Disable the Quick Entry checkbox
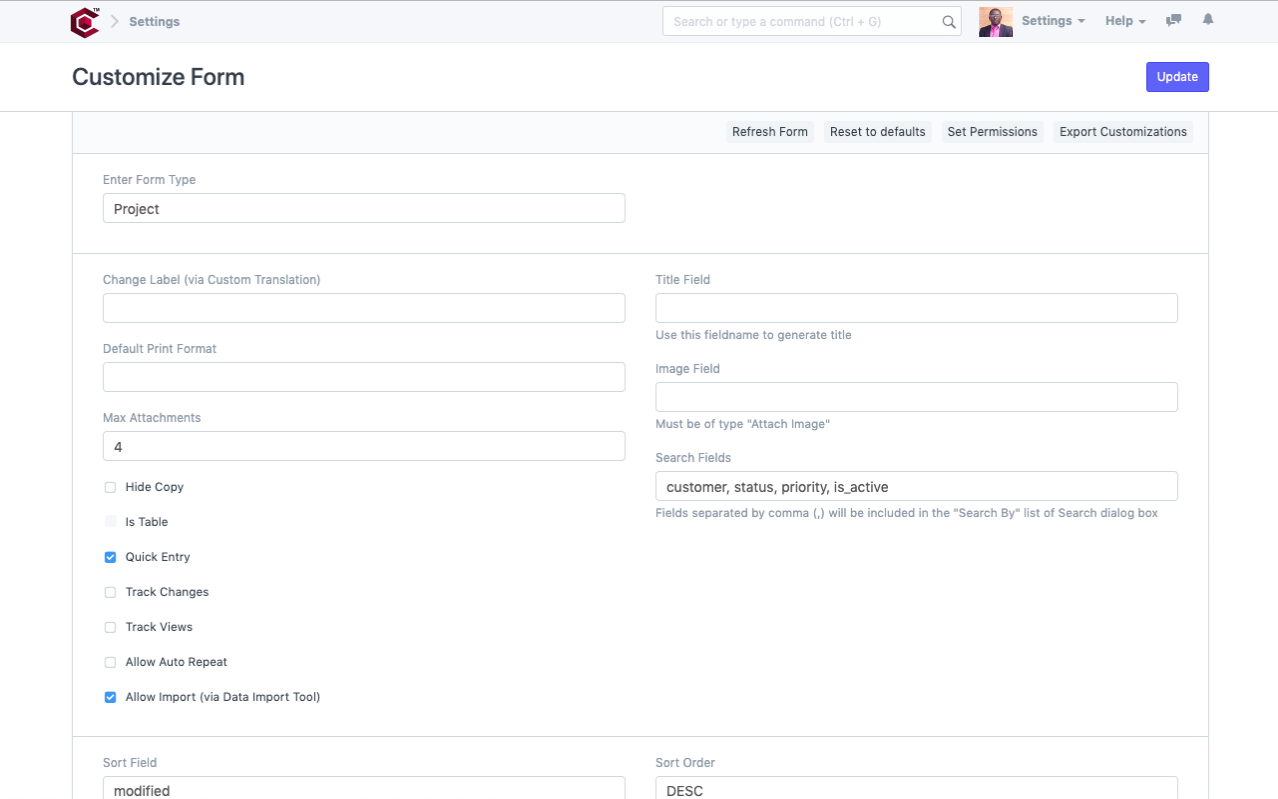 110,557
